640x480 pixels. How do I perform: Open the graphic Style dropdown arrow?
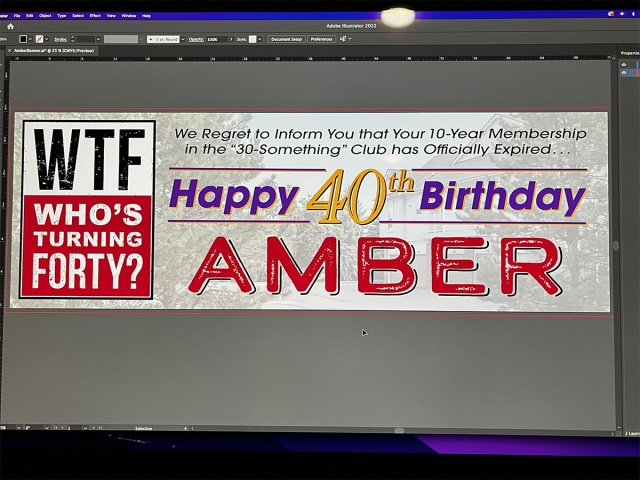[x=260, y=39]
